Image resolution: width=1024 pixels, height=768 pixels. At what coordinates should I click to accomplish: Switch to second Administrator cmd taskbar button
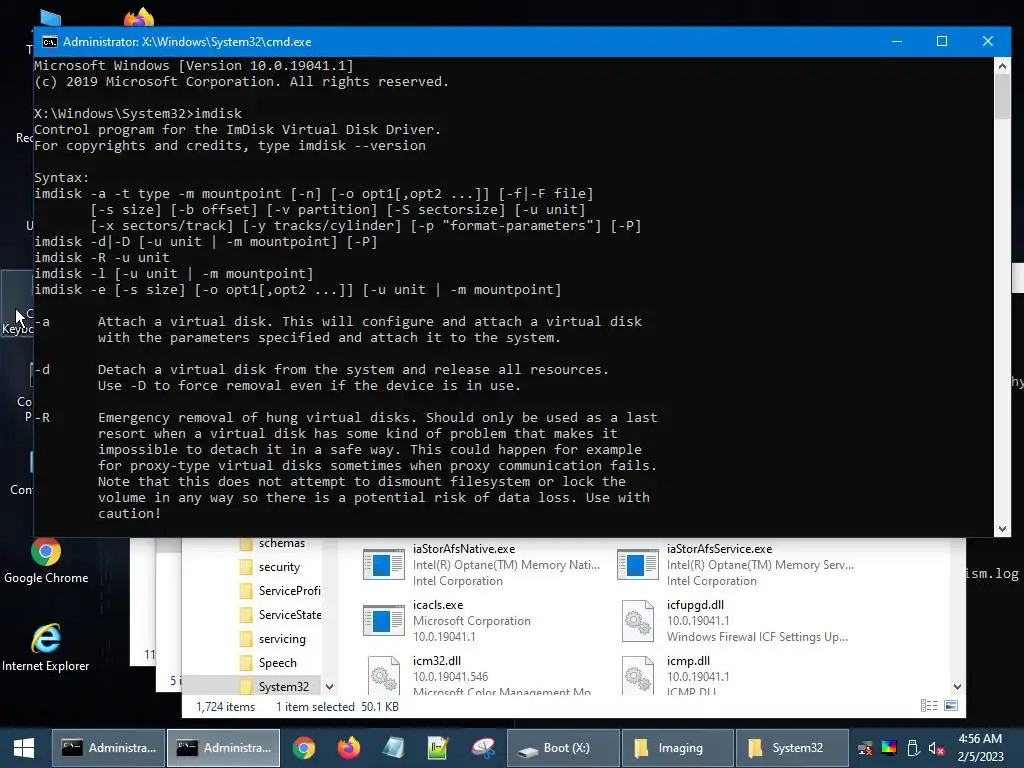pos(223,748)
